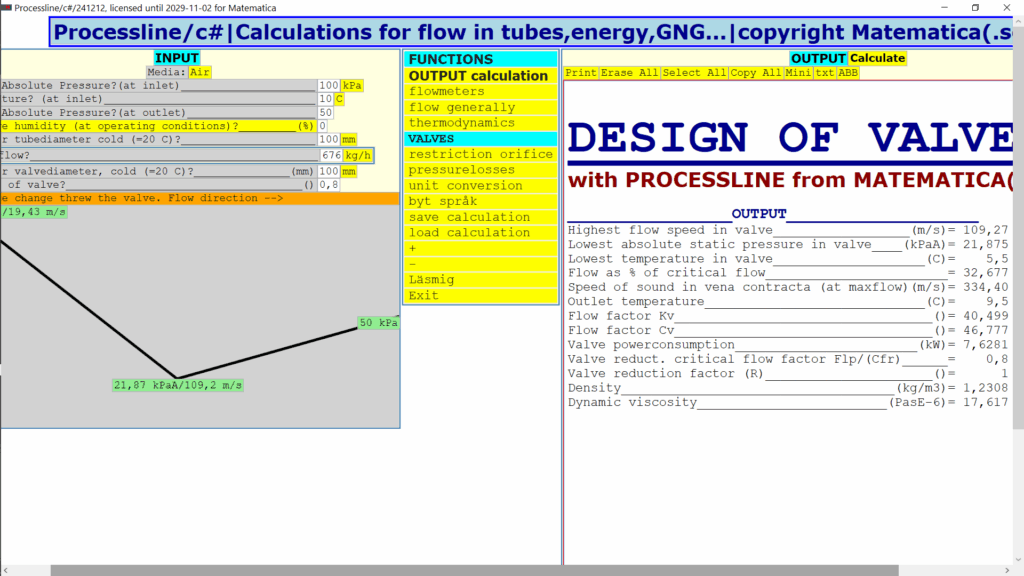Select thermodynamics from the functions list
The image size is (1024, 576).
tap(461, 123)
